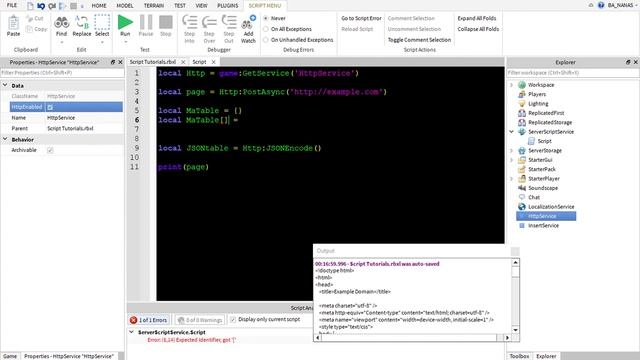Open the dropdown arrow under Run

point(125,42)
